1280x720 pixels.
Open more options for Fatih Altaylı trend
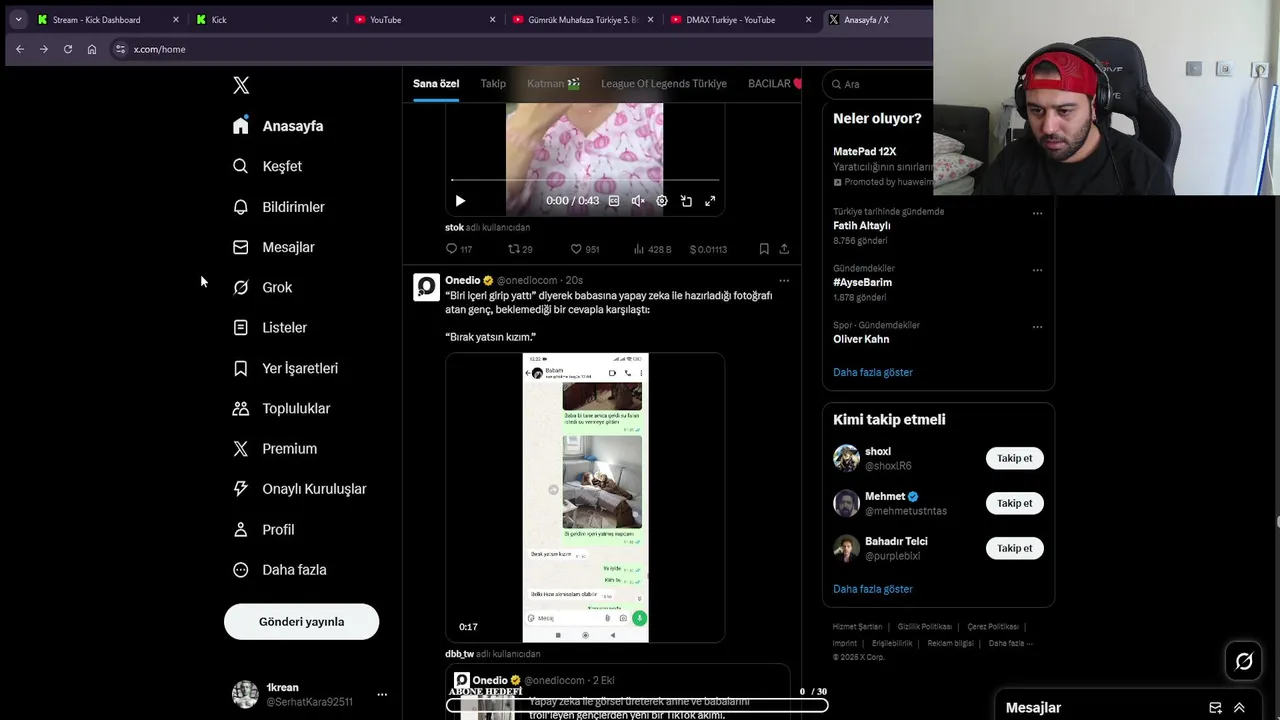(1037, 213)
